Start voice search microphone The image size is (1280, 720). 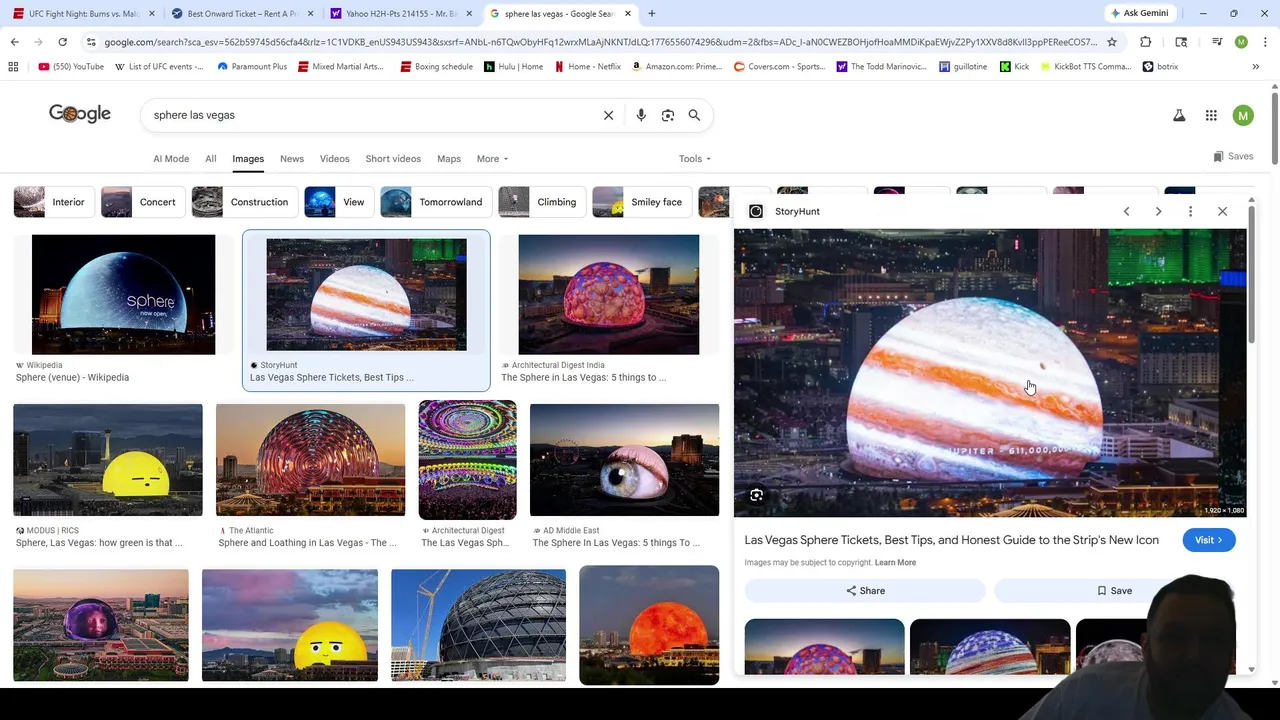(641, 115)
